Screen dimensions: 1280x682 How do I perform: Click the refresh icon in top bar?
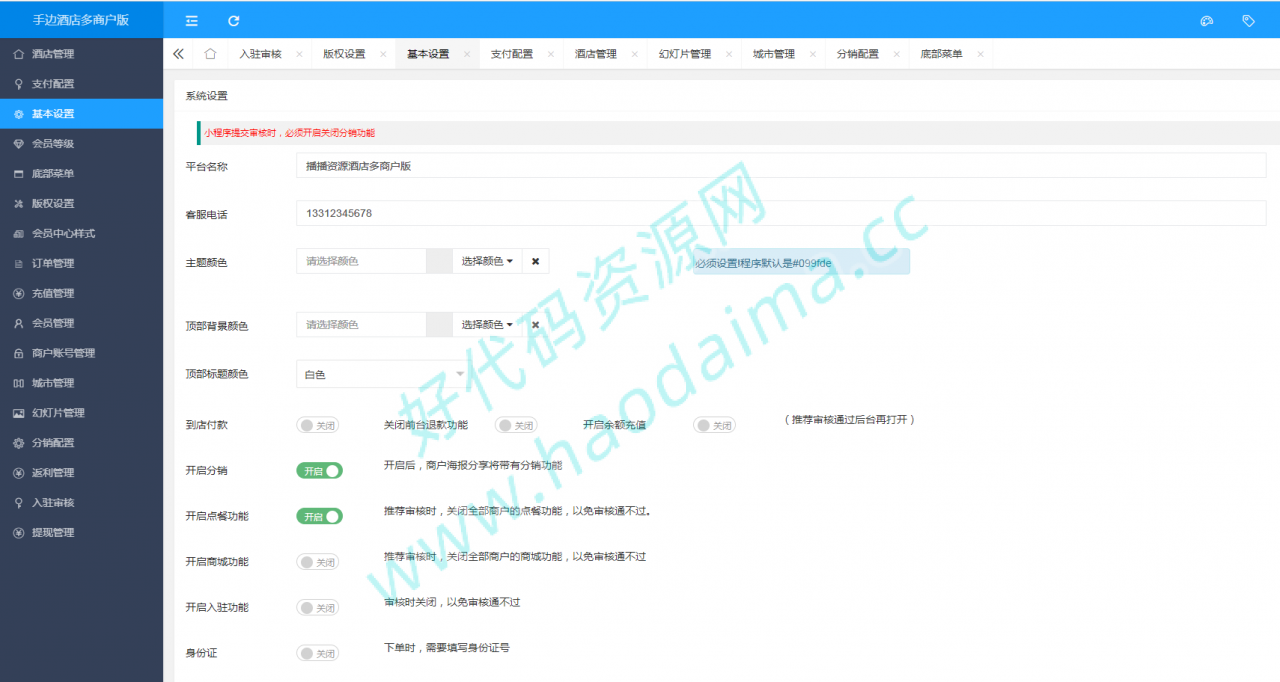coord(233,20)
